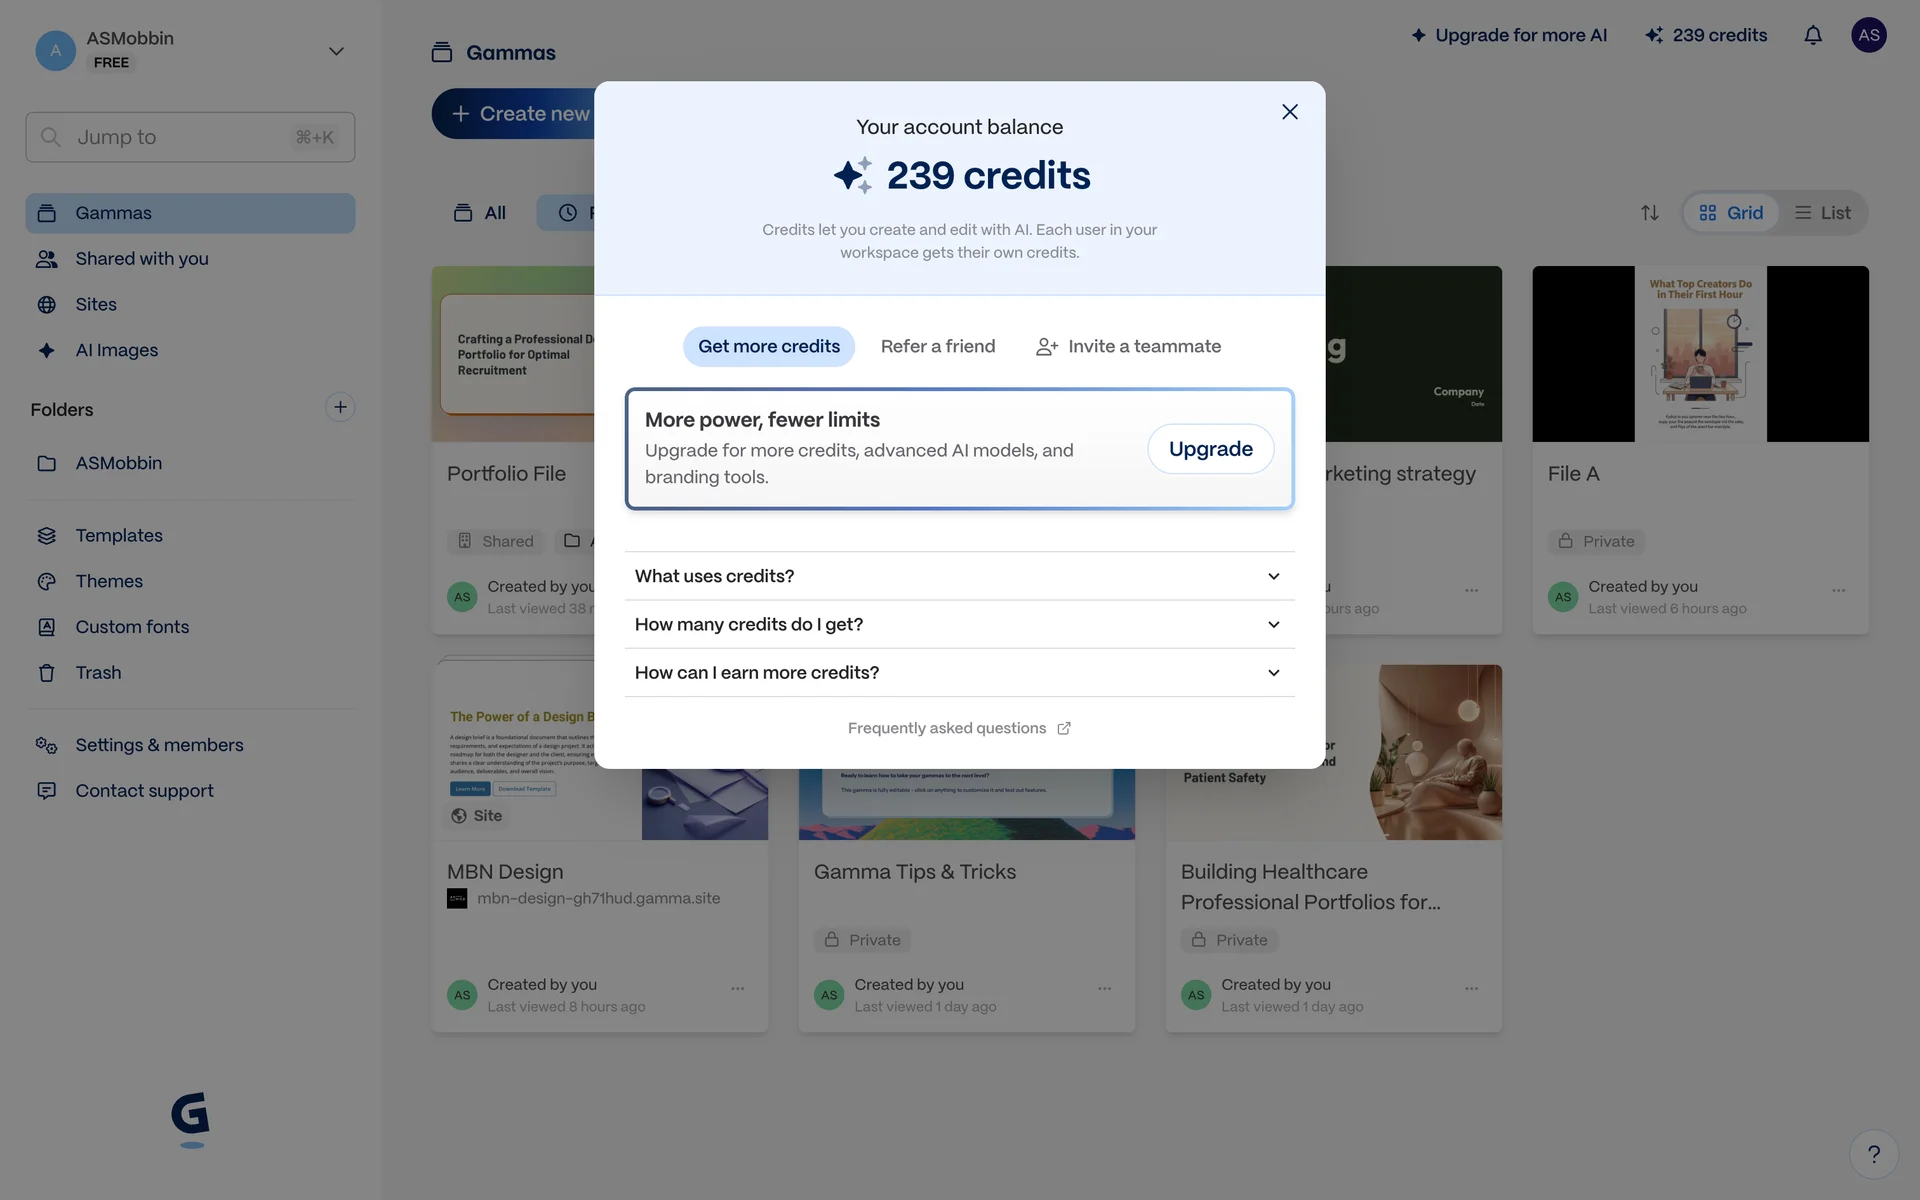Click the sort order arrows icon
The height and width of the screenshot is (1200, 1920).
(1649, 213)
